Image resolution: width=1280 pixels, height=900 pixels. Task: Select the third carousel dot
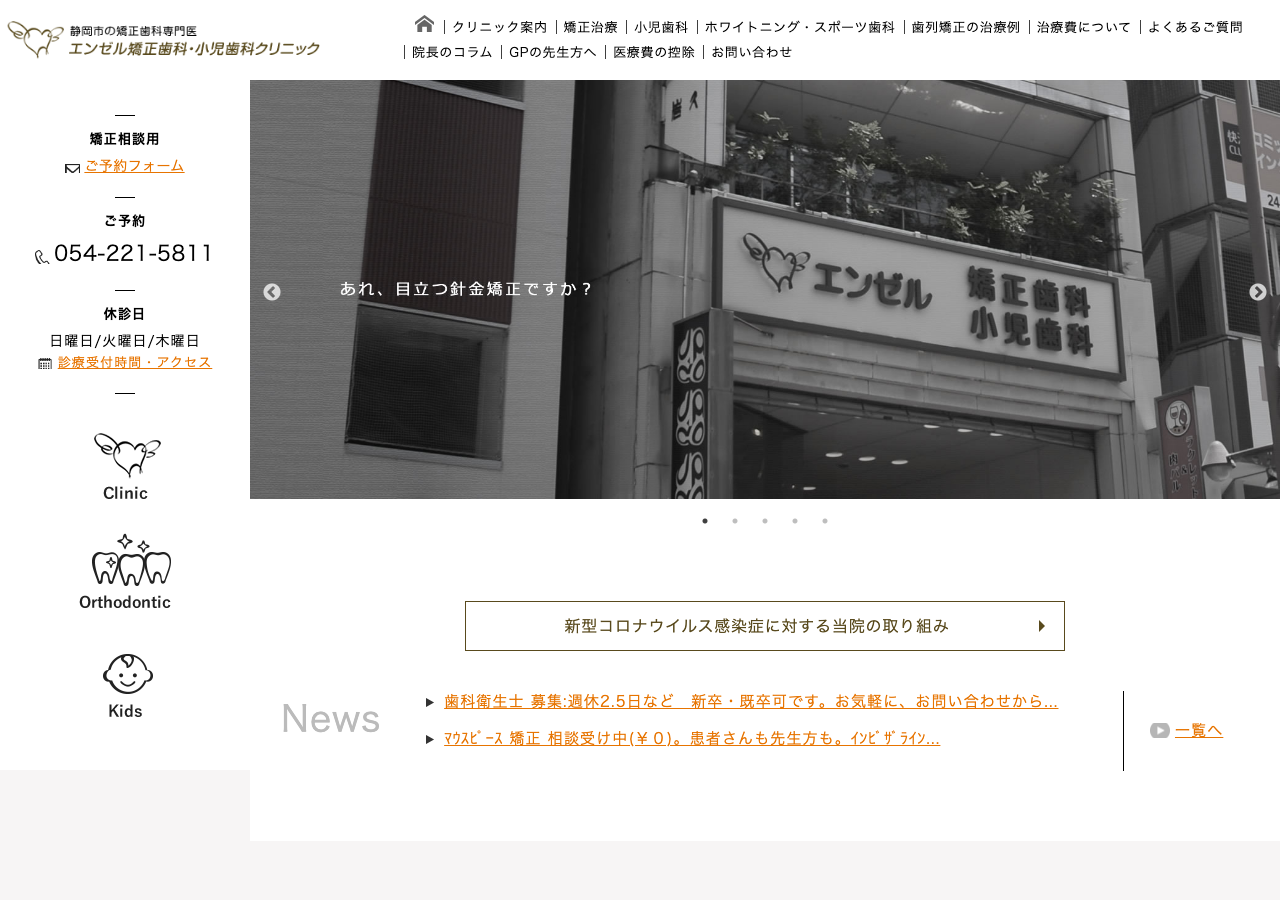[765, 521]
